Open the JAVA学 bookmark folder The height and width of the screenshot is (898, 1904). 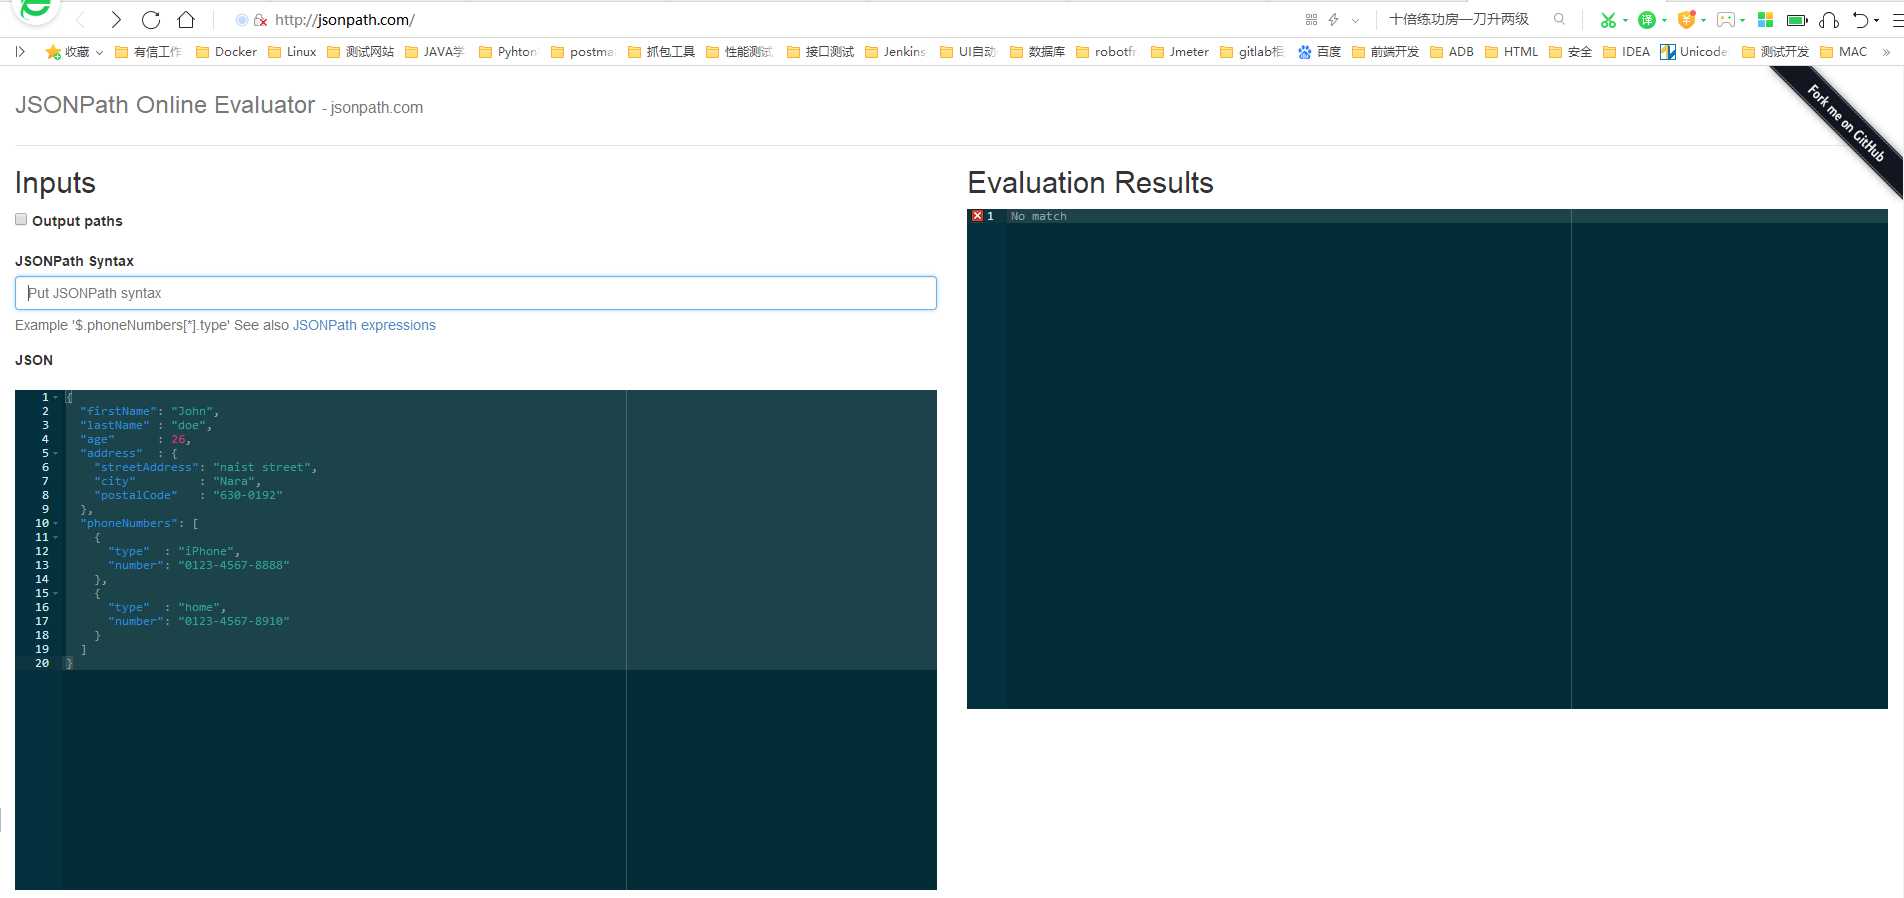[x=434, y=52]
